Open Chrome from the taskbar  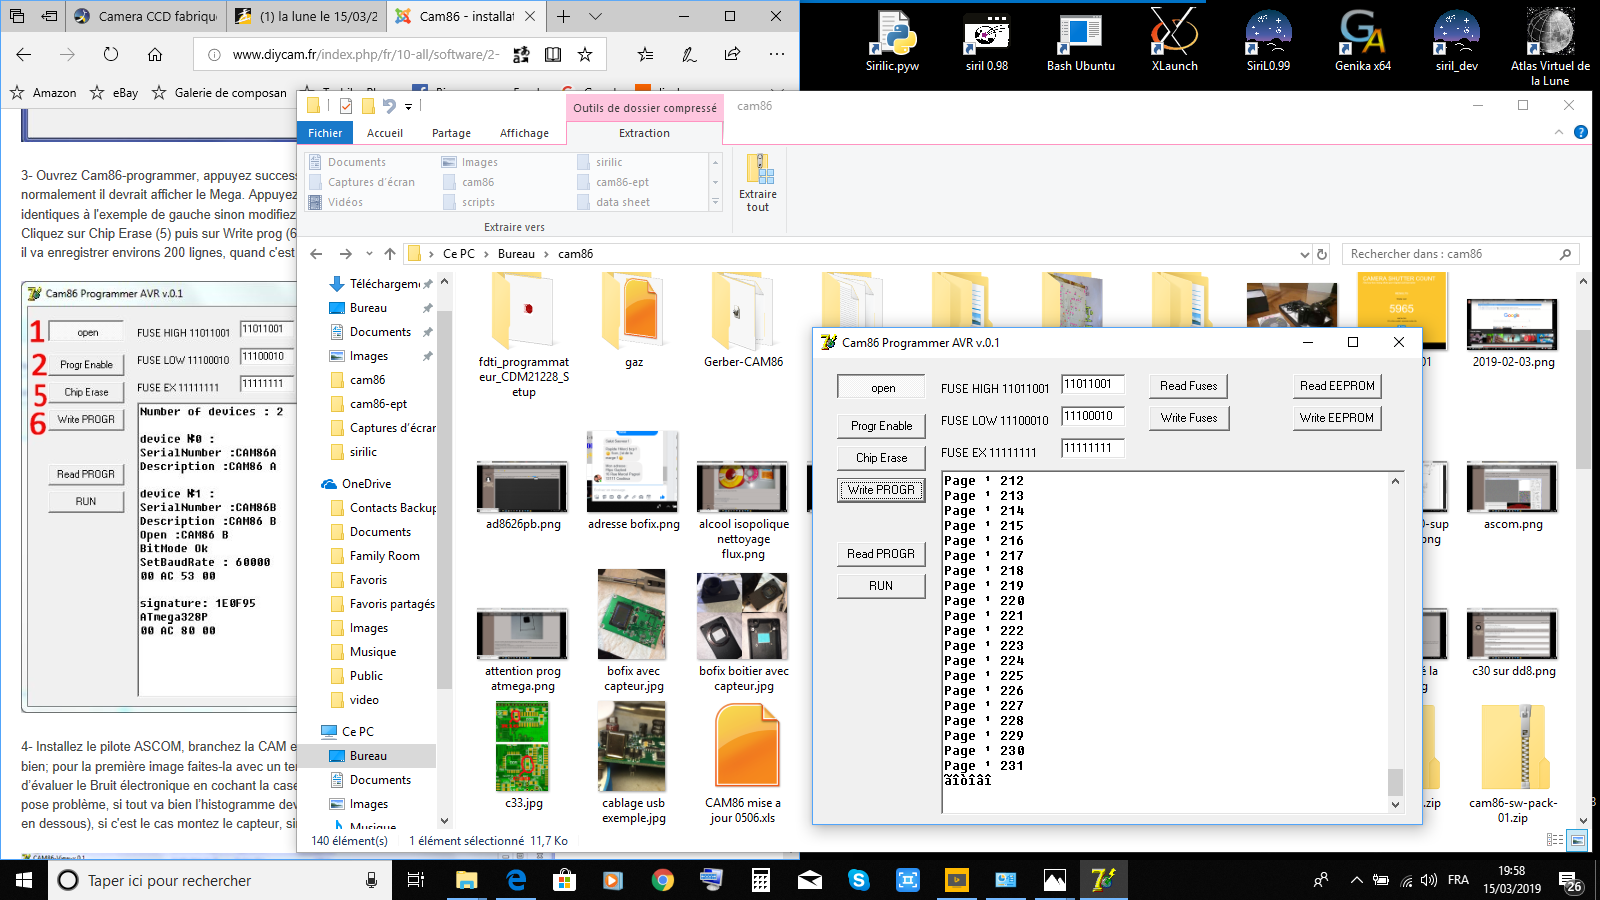[x=662, y=880]
